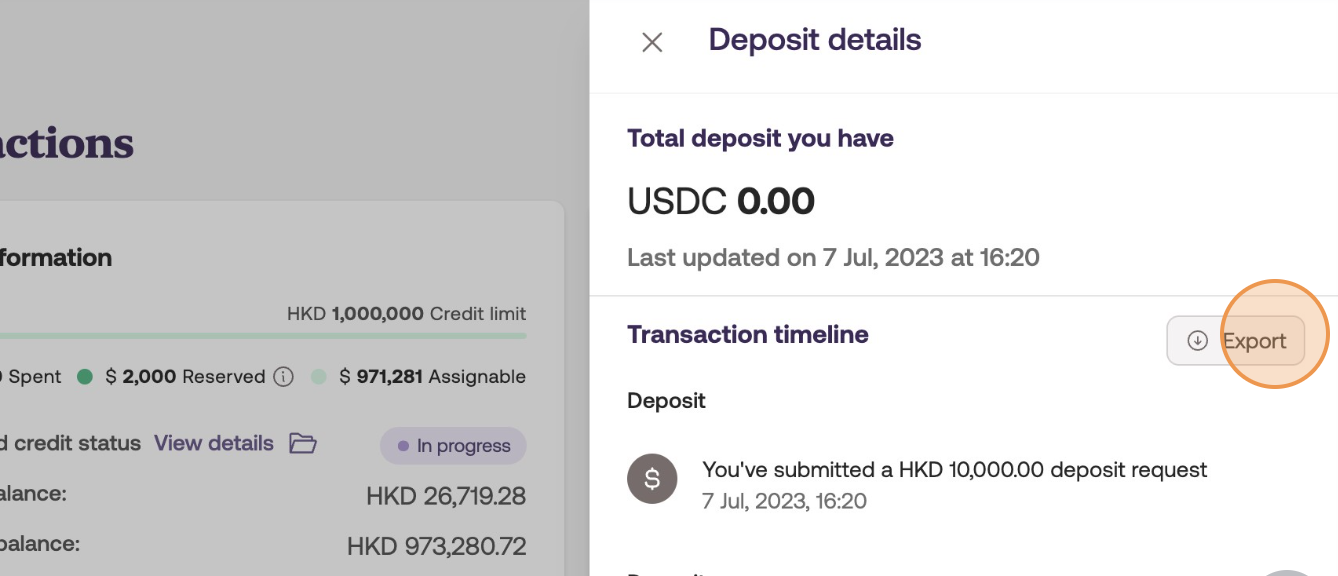Screen dimensions: 1338x576
Task: Click the Export button
Action: pos(1236,341)
